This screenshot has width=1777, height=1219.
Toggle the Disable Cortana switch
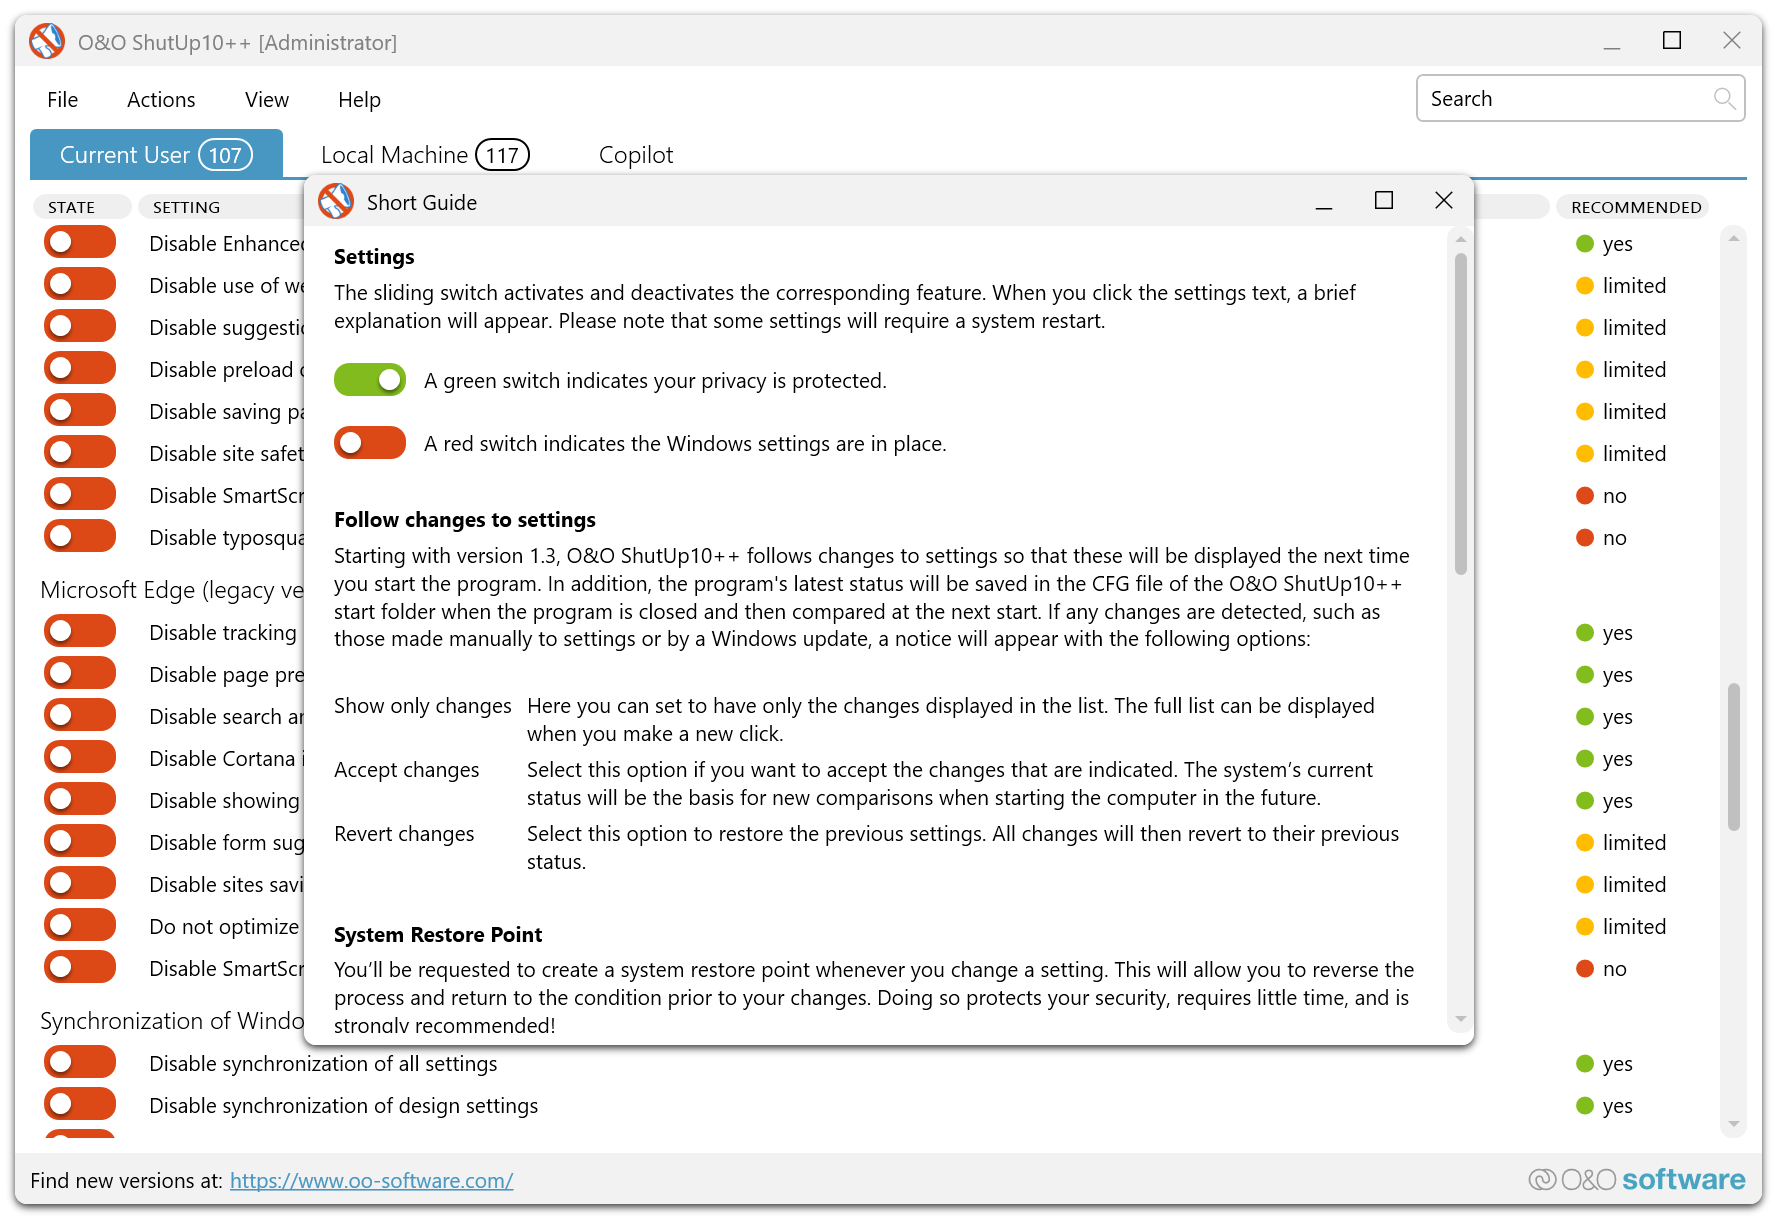(x=80, y=757)
